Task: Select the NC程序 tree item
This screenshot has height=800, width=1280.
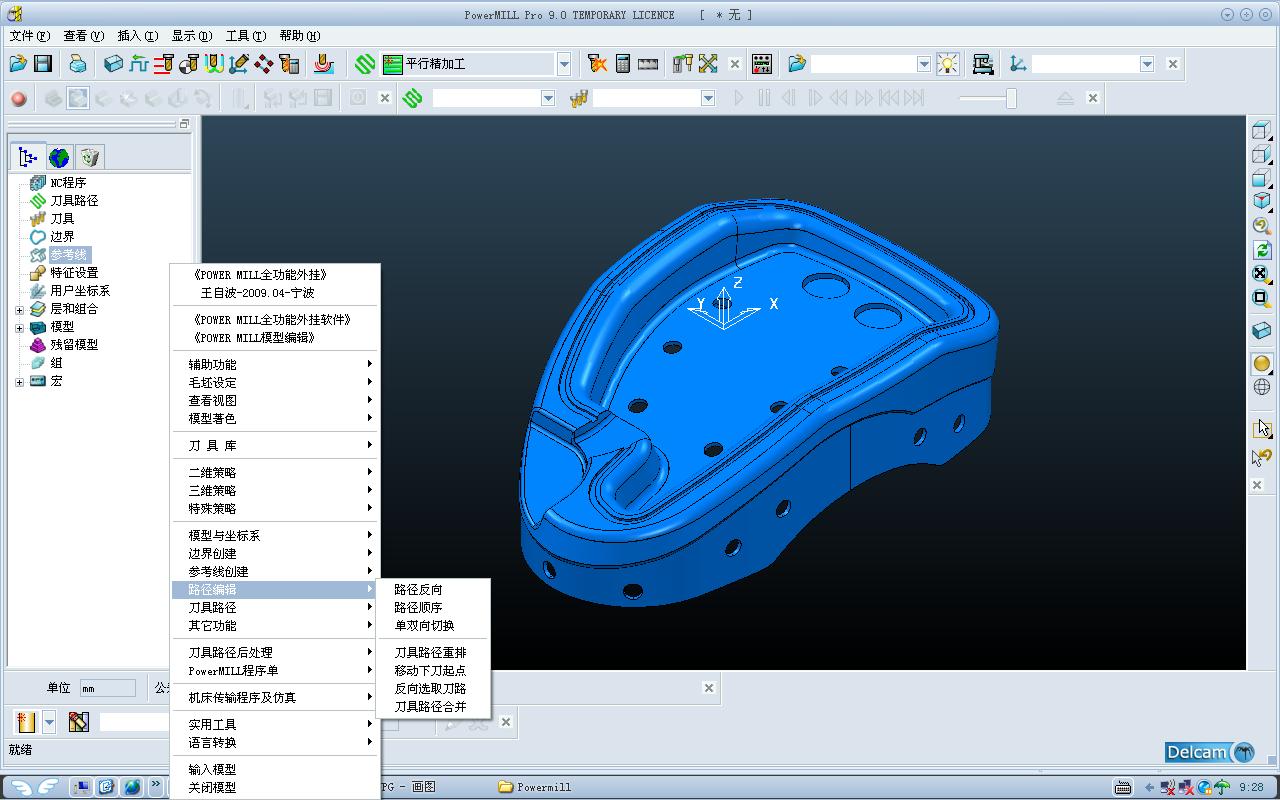Action: coord(68,183)
